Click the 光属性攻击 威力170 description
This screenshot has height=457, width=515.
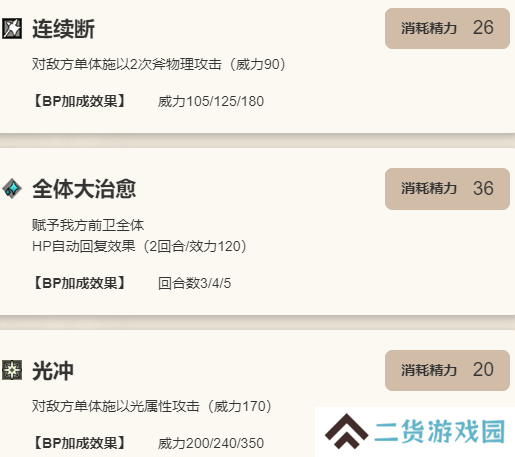coord(152,406)
